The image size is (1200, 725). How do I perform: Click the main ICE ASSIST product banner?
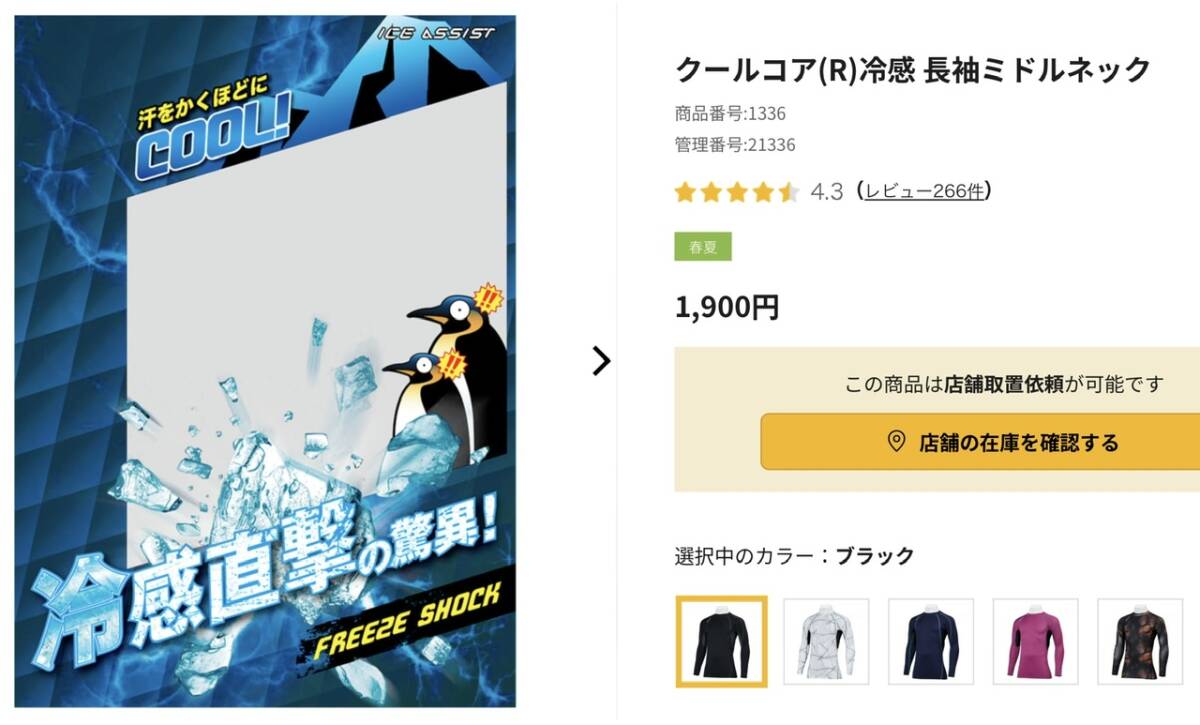click(x=265, y=361)
